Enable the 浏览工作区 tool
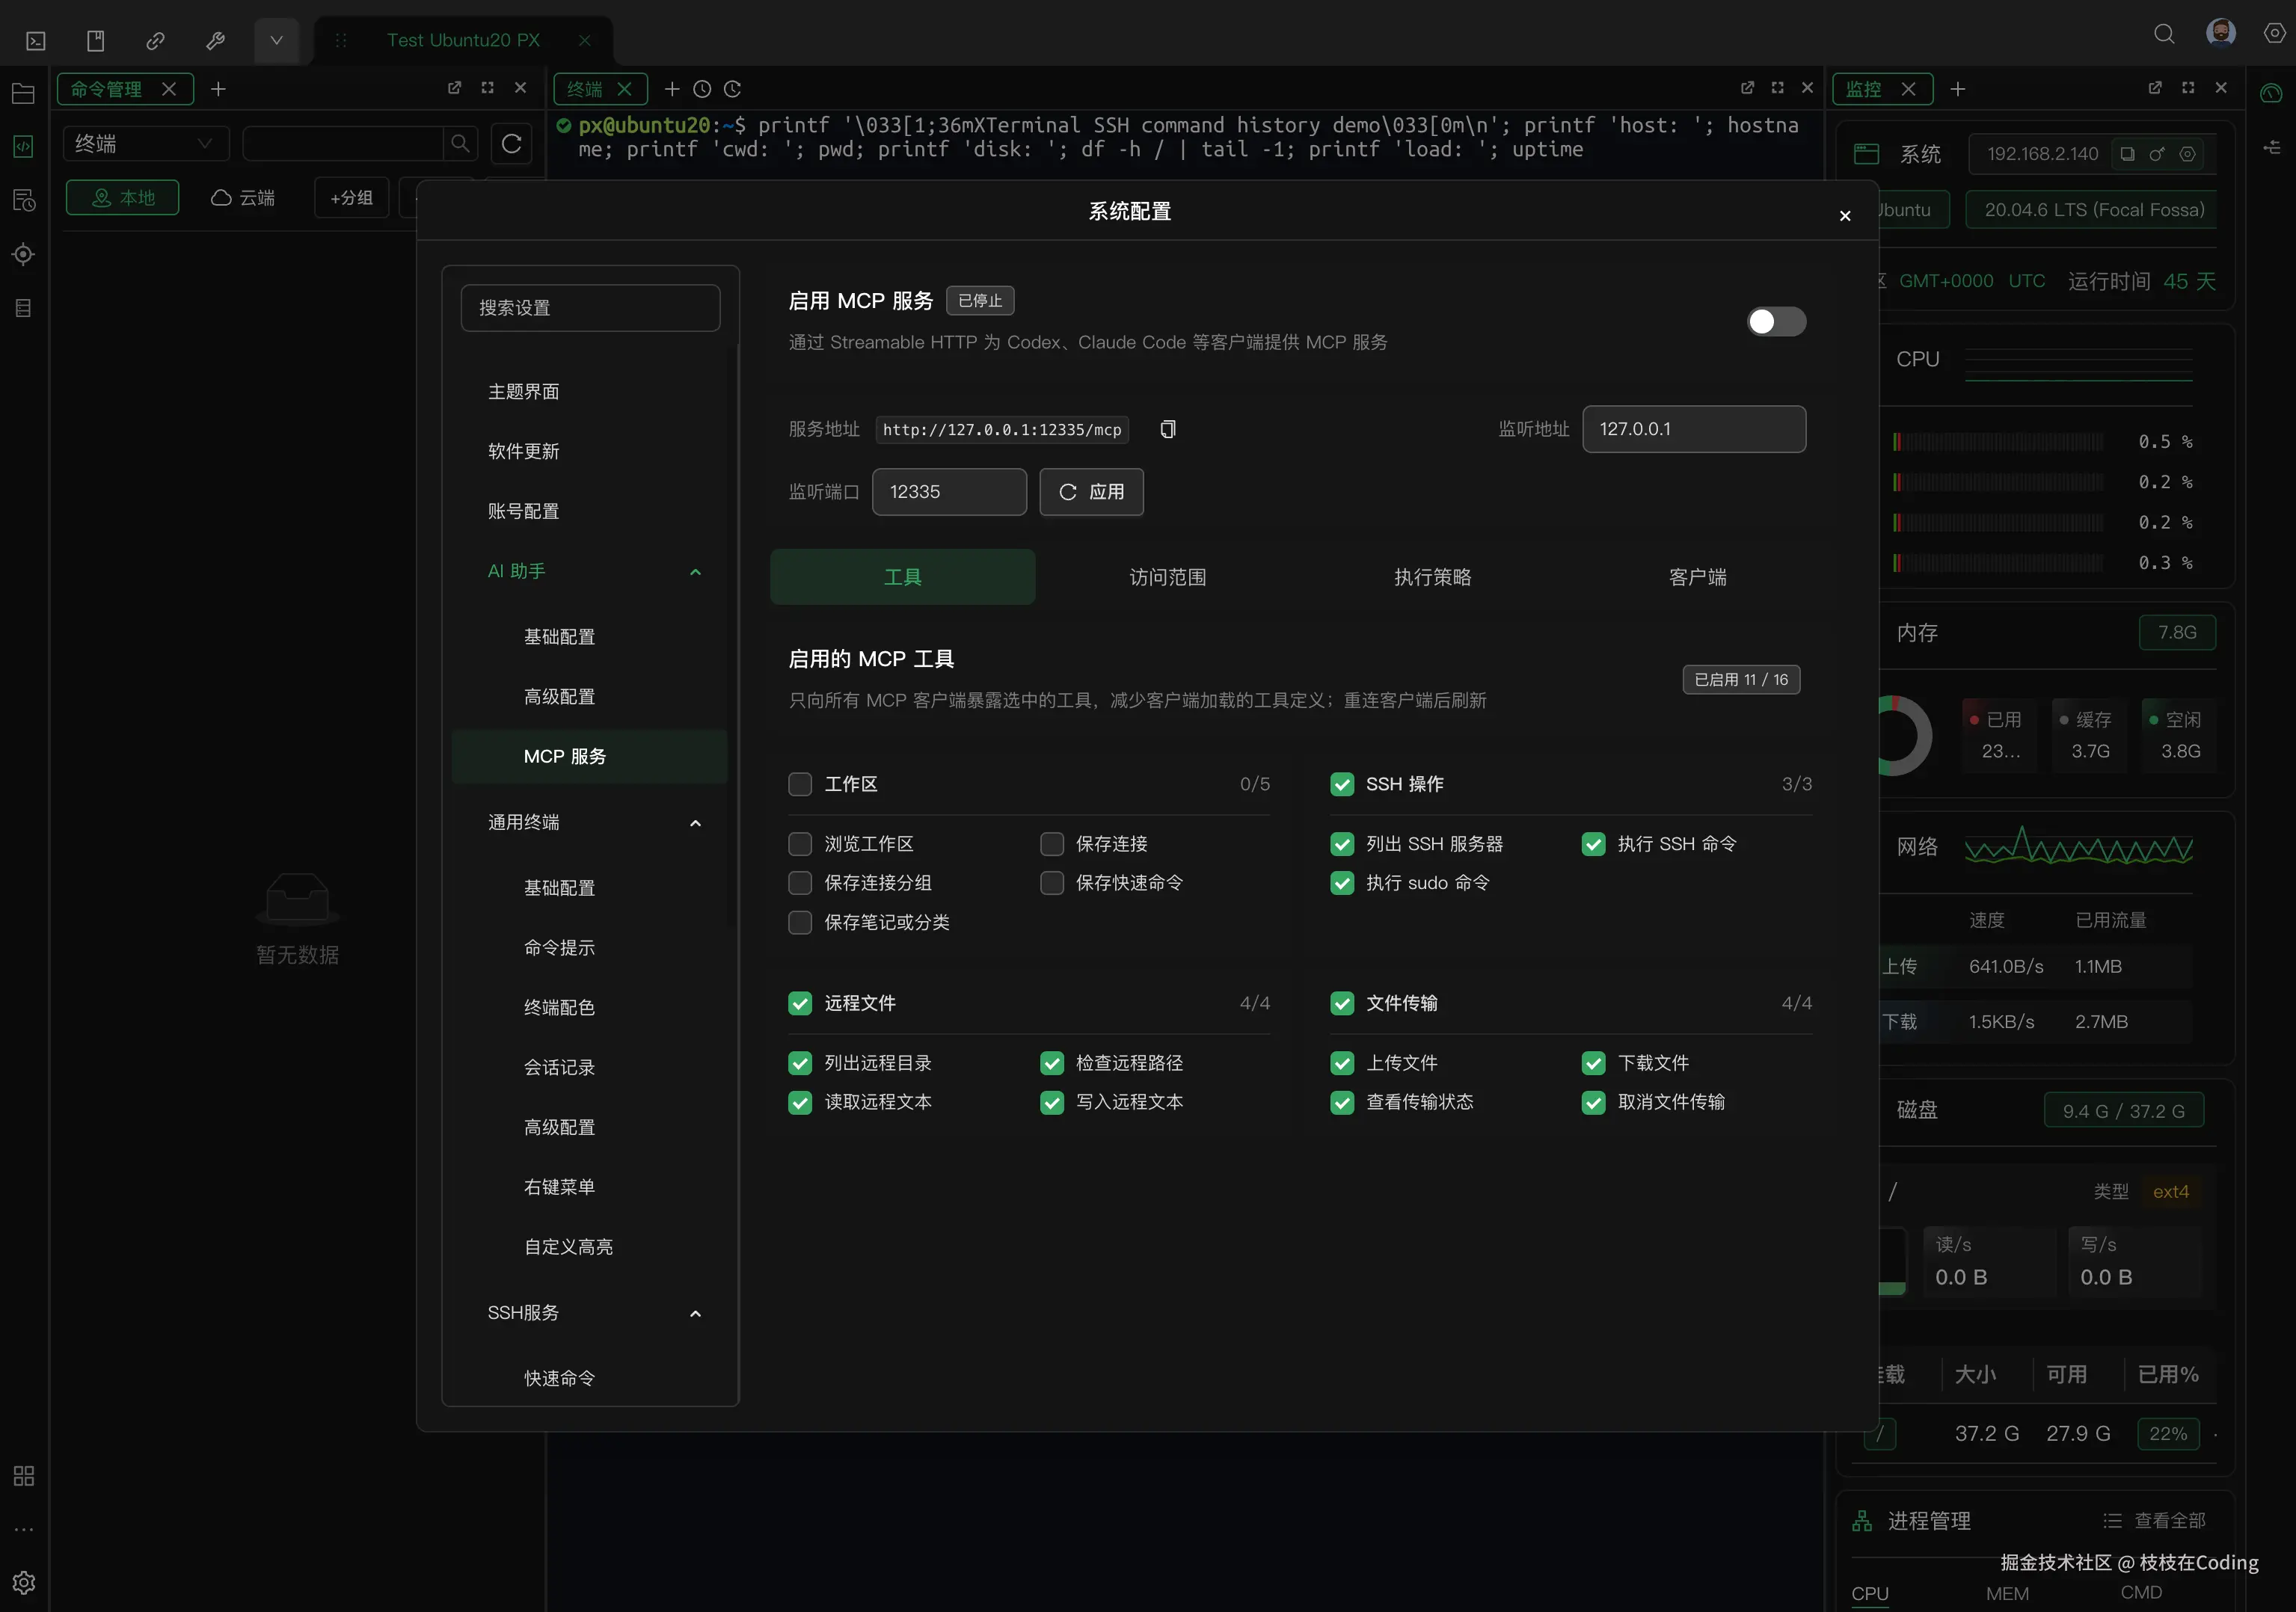The width and height of the screenshot is (2296, 1612). [800, 844]
